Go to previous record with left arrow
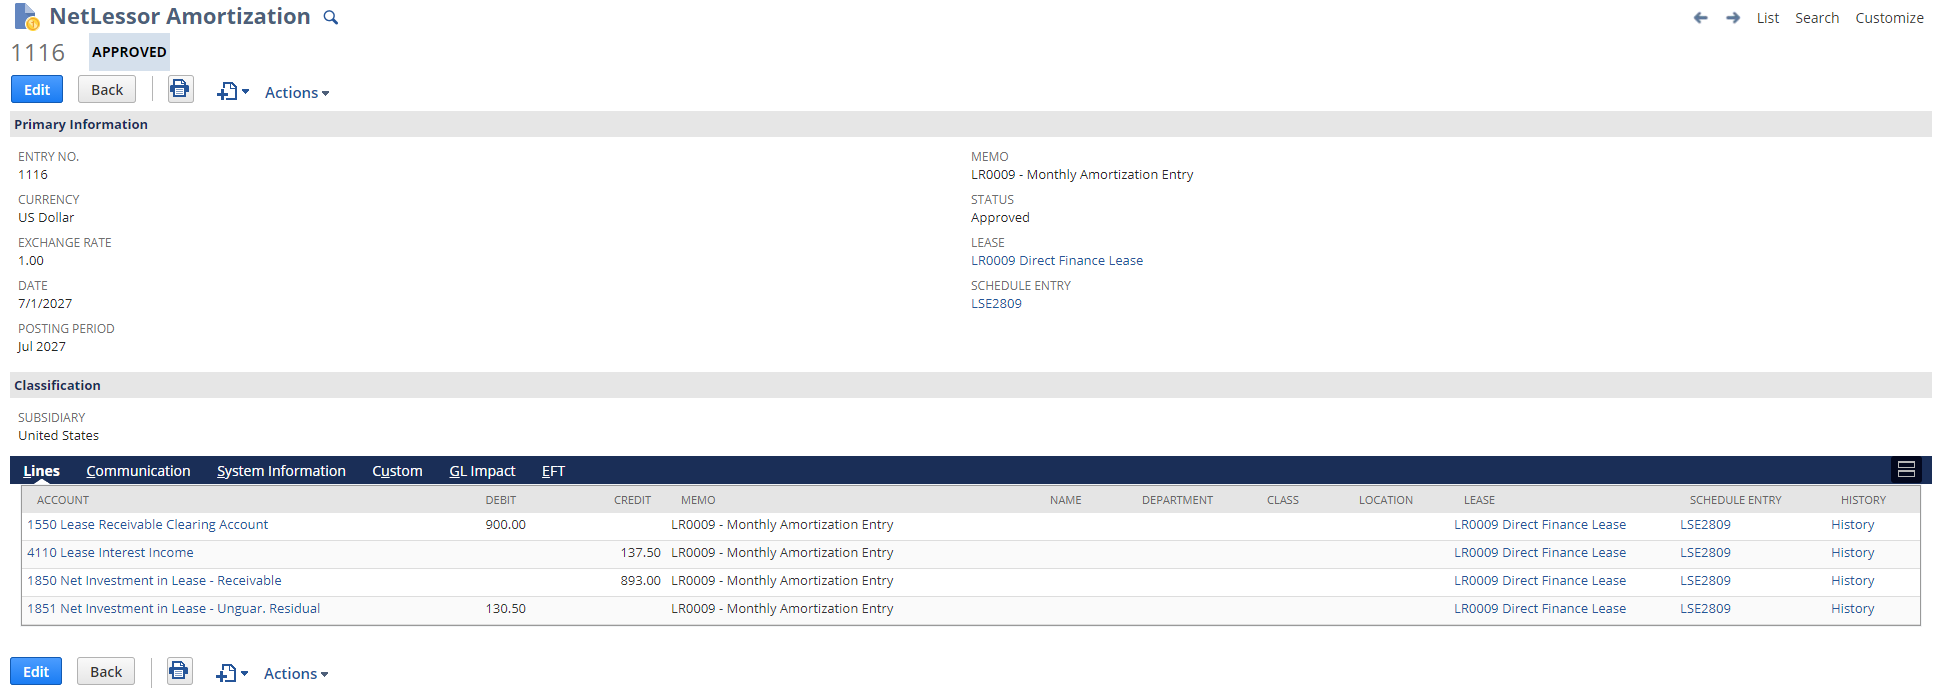Image resolution: width=1936 pixels, height=694 pixels. tap(1700, 18)
